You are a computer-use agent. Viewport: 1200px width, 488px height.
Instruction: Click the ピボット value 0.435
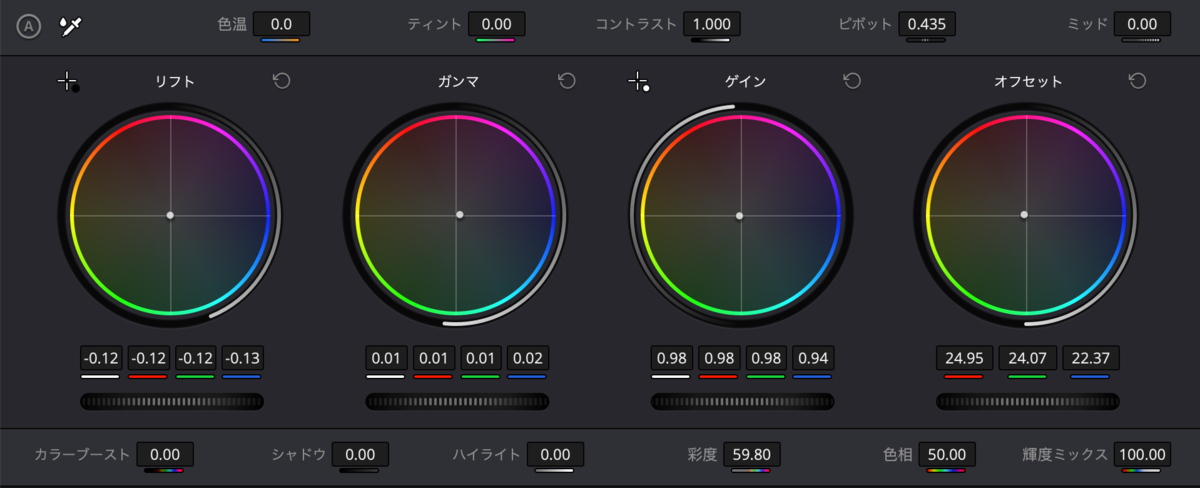927,23
